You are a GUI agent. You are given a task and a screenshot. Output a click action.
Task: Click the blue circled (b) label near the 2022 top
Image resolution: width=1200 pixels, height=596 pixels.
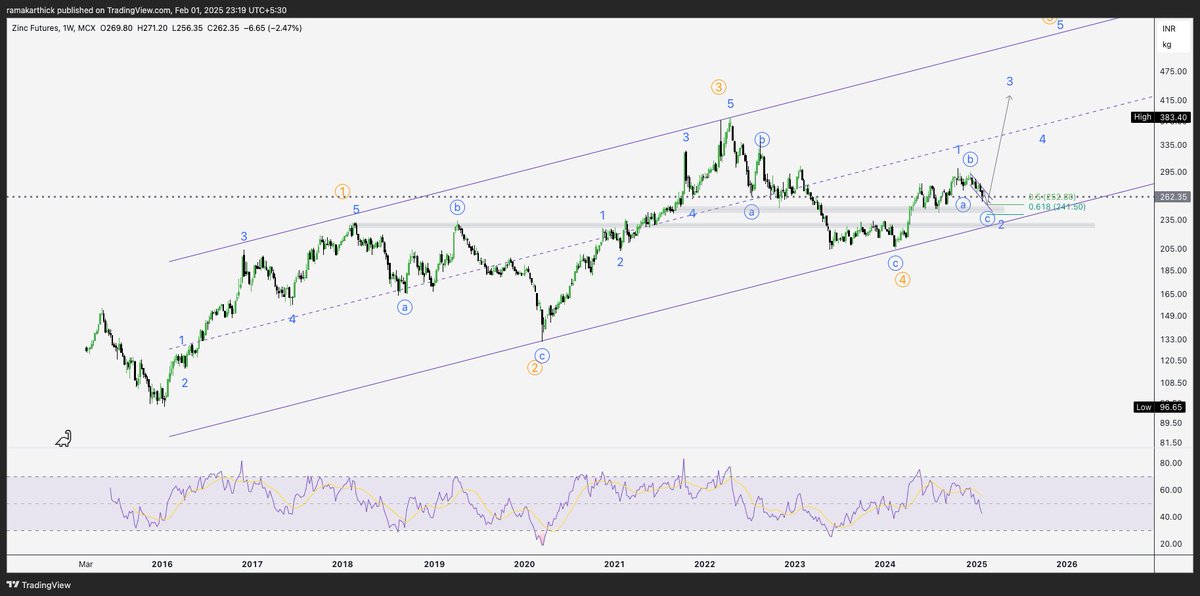pyautogui.click(x=761, y=140)
